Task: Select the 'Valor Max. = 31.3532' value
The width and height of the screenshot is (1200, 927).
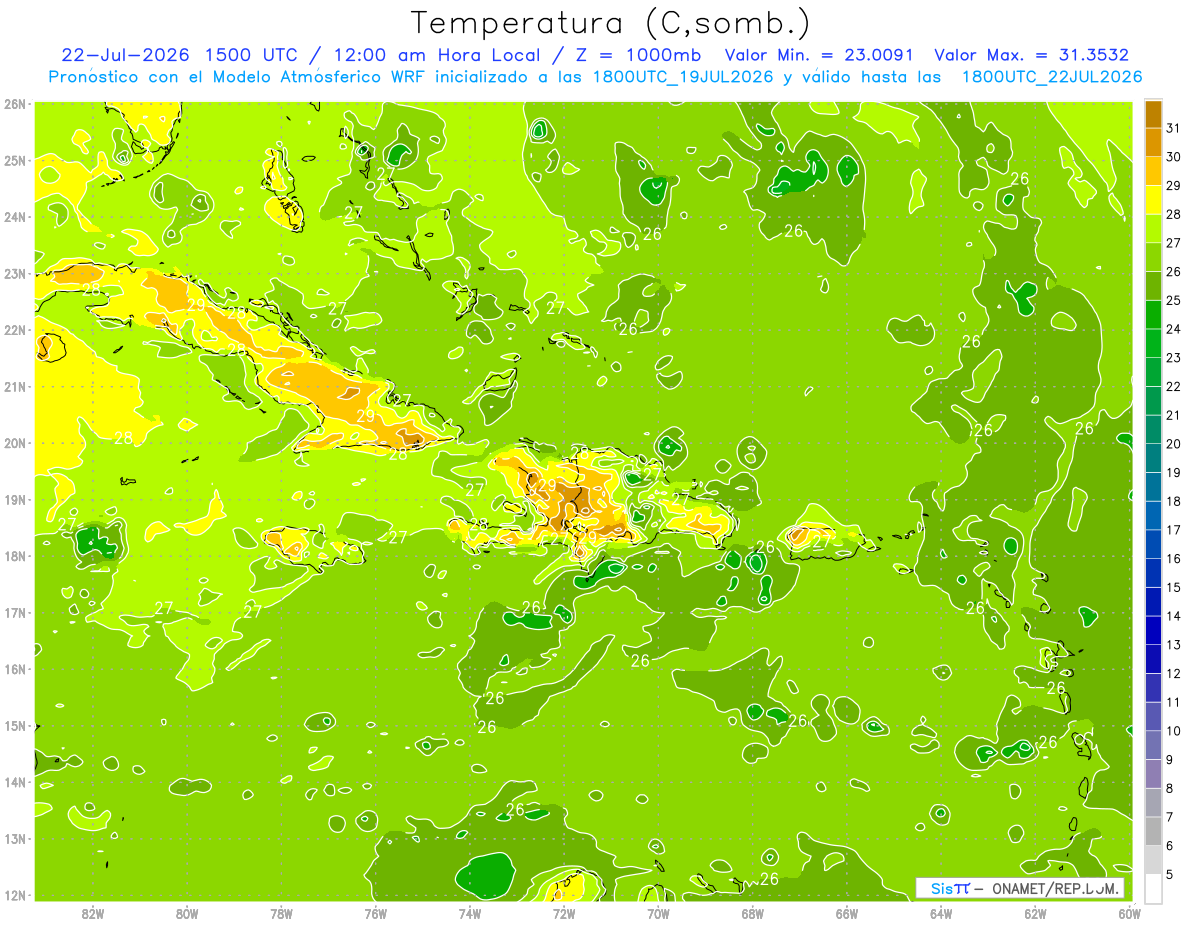Action: coord(1031,55)
